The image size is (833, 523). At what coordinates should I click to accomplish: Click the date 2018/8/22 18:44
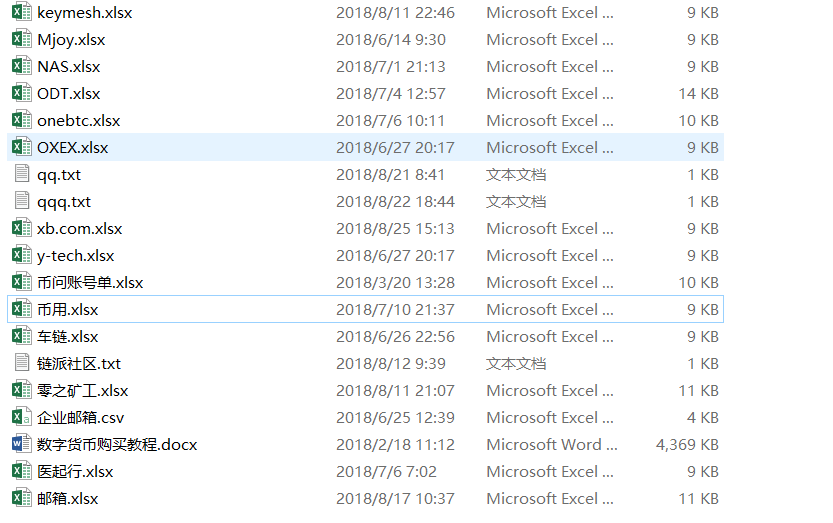395,201
